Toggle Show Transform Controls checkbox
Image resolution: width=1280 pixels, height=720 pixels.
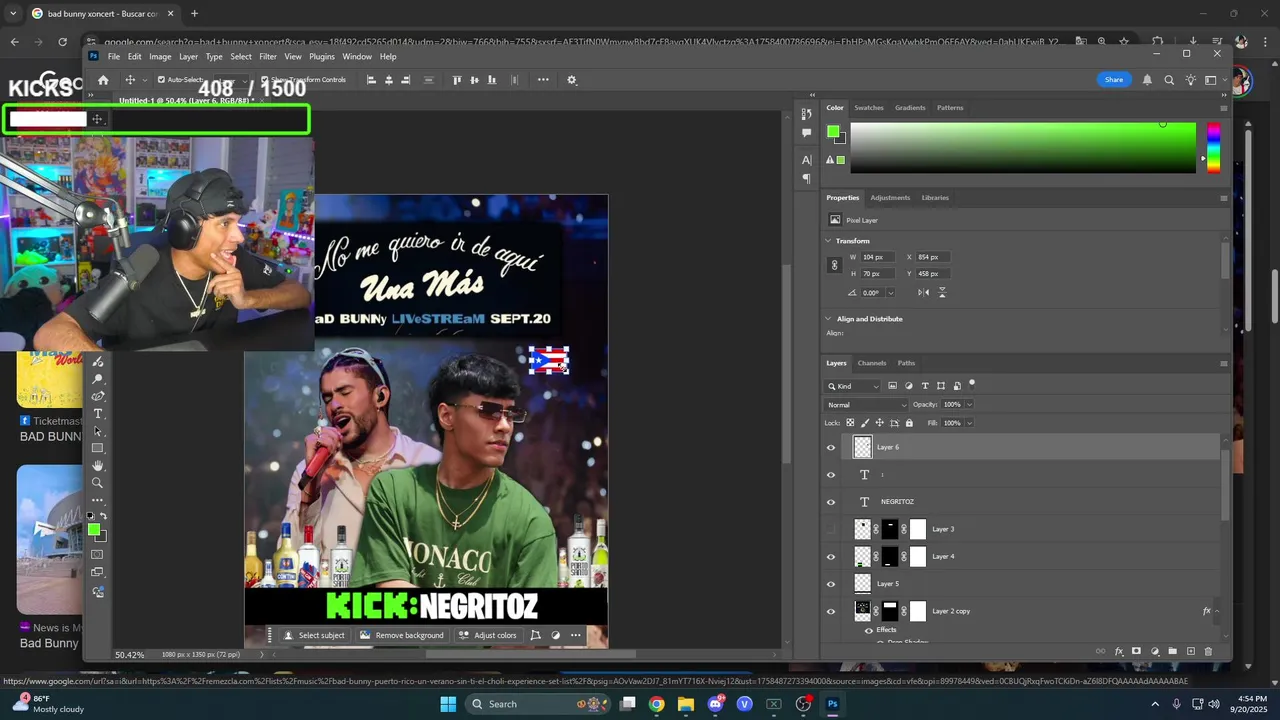click(265, 80)
